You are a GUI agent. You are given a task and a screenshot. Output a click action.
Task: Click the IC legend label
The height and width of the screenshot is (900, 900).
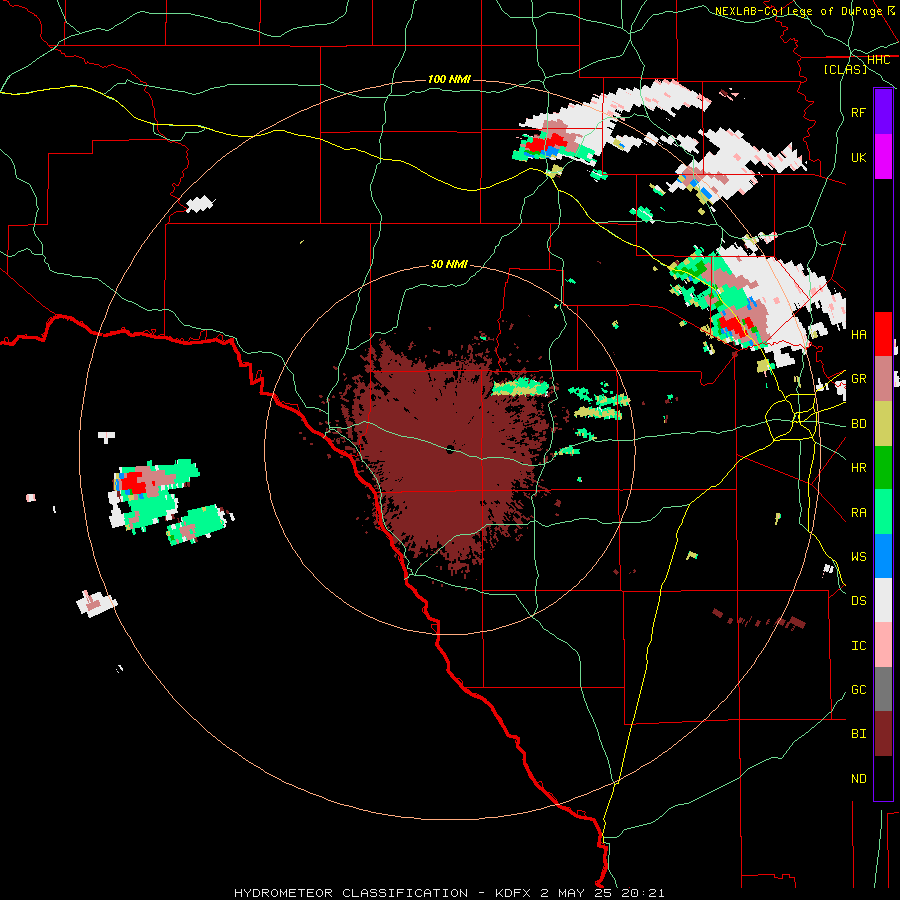pyautogui.click(x=858, y=645)
